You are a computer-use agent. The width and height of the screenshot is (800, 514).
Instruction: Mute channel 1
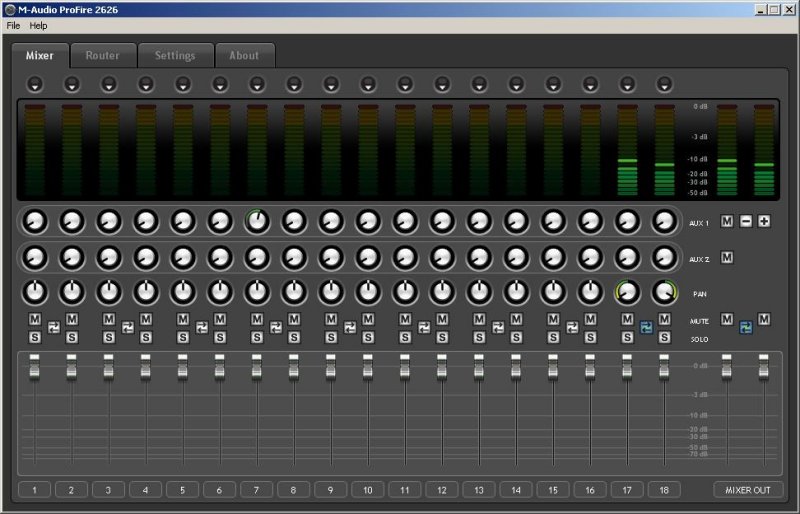(35, 320)
